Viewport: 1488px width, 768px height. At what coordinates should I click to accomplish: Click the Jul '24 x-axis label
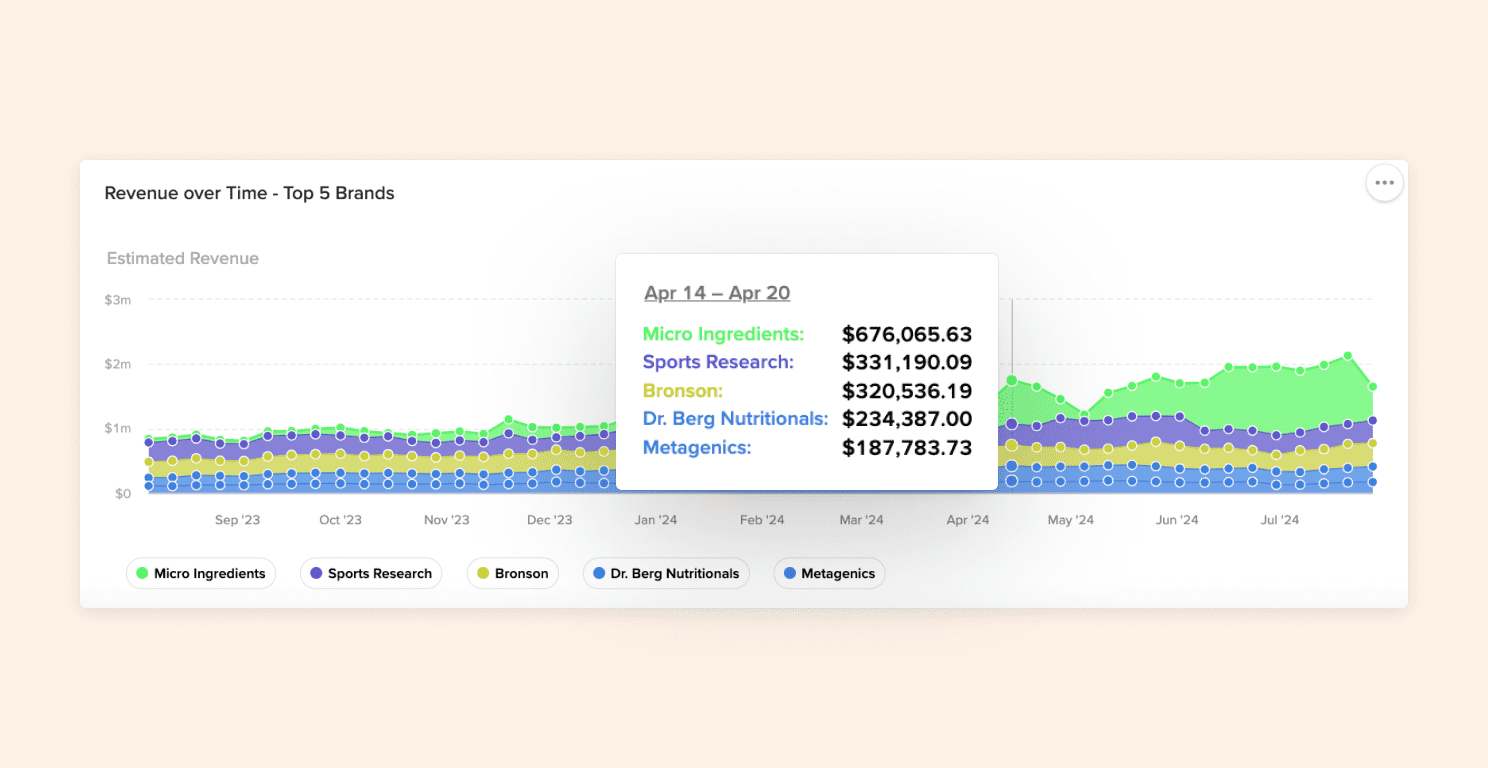click(1279, 520)
